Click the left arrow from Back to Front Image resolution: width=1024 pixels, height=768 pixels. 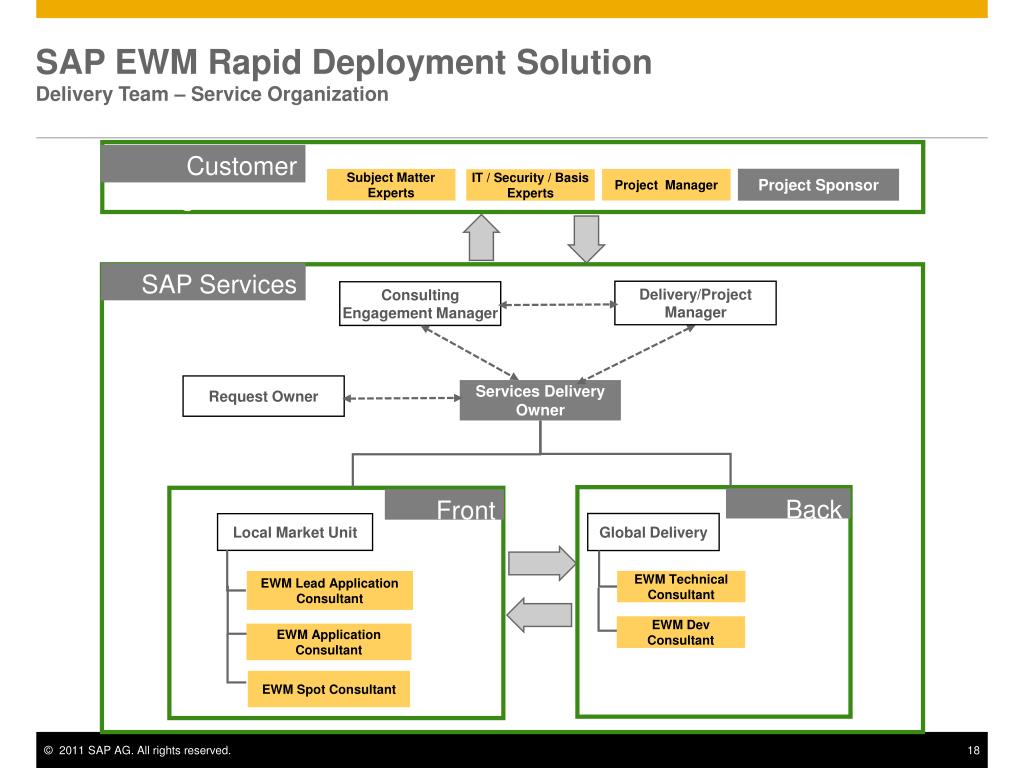pyautogui.click(x=539, y=615)
